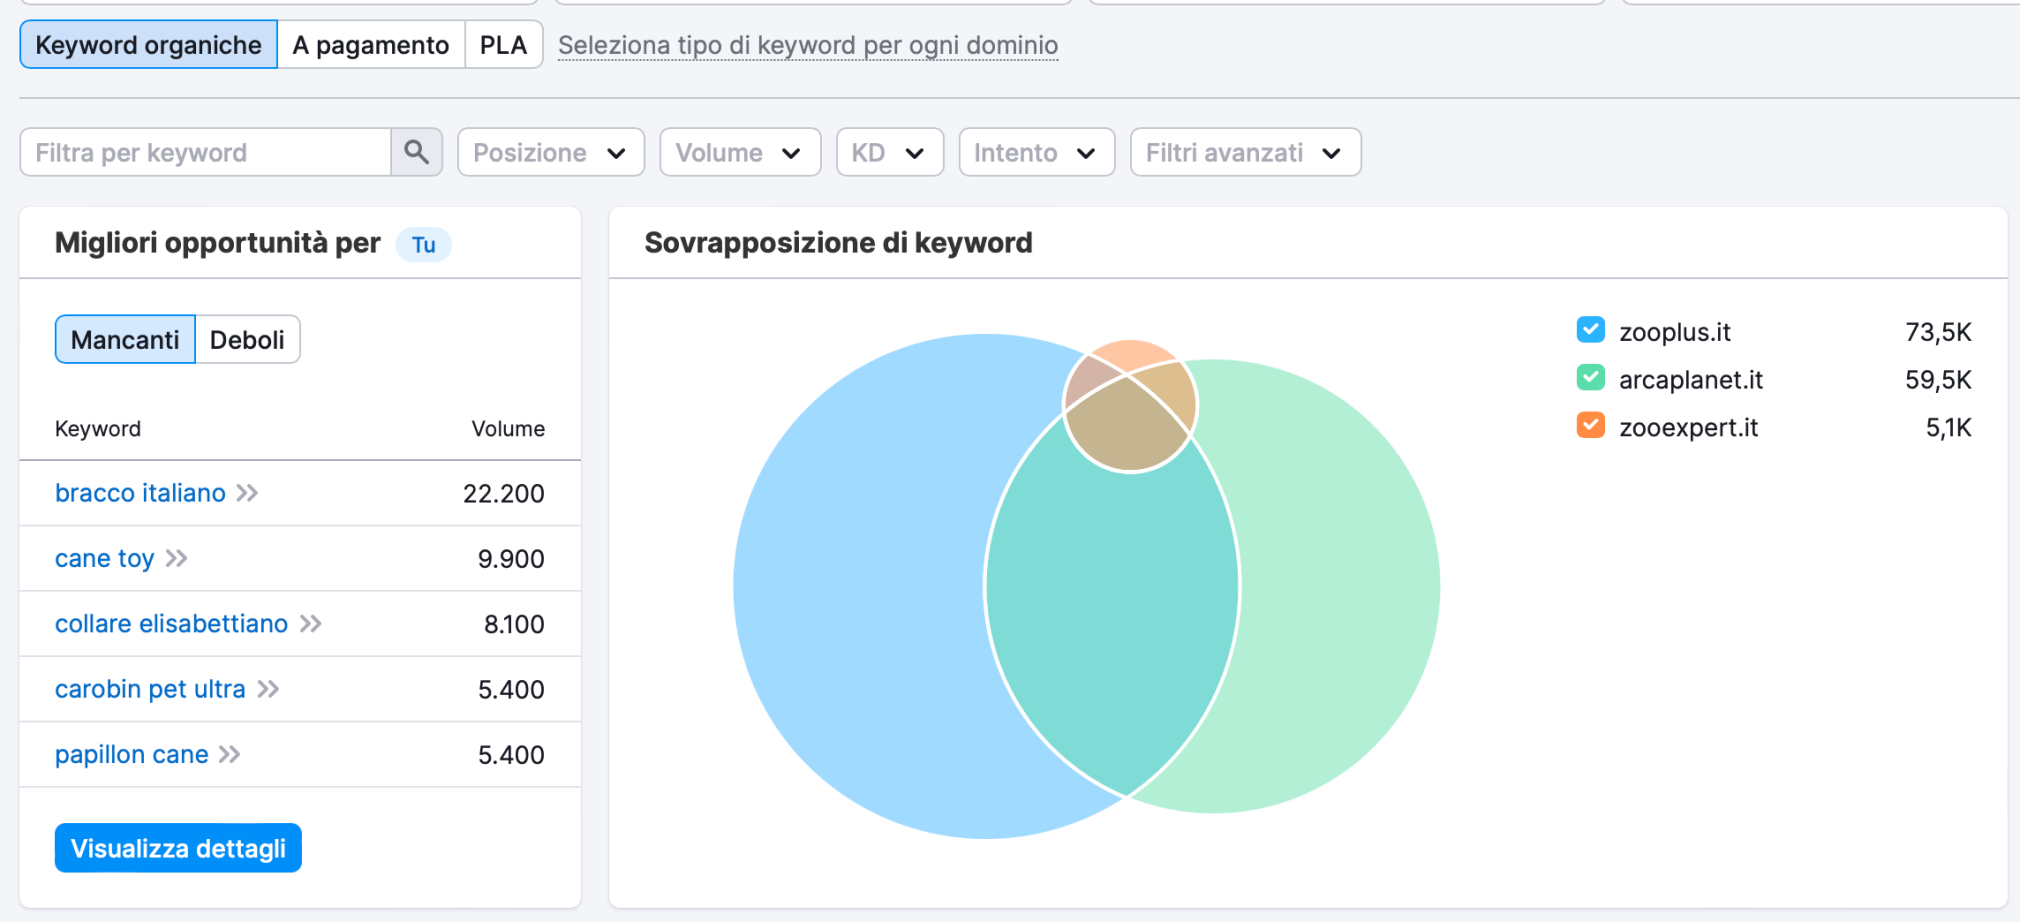
Task: Open the bracco italiano keyword link
Action: (140, 493)
